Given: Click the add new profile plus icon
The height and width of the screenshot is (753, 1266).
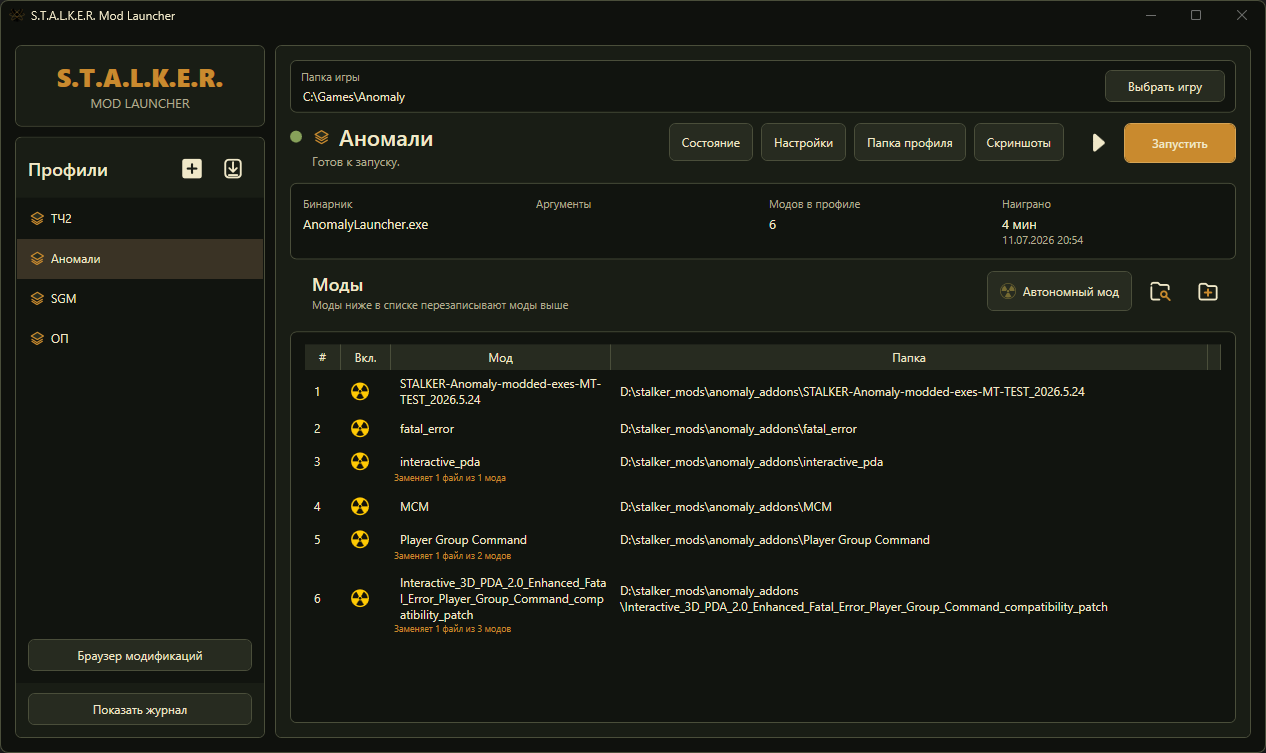Looking at the screenshot, I should 192,169.
